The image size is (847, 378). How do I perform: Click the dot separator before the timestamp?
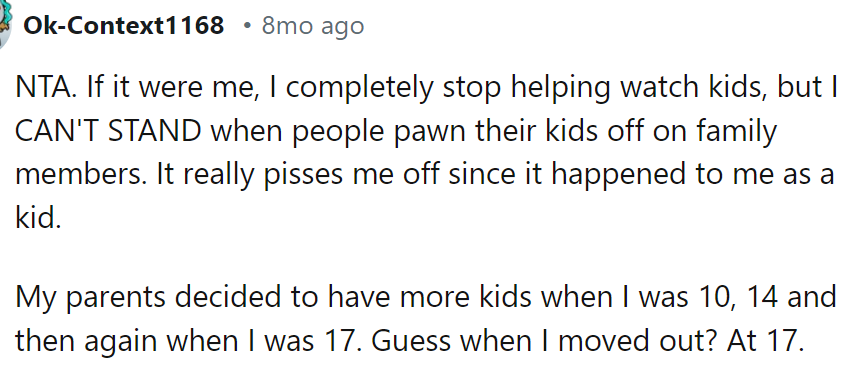coord(247,25)
